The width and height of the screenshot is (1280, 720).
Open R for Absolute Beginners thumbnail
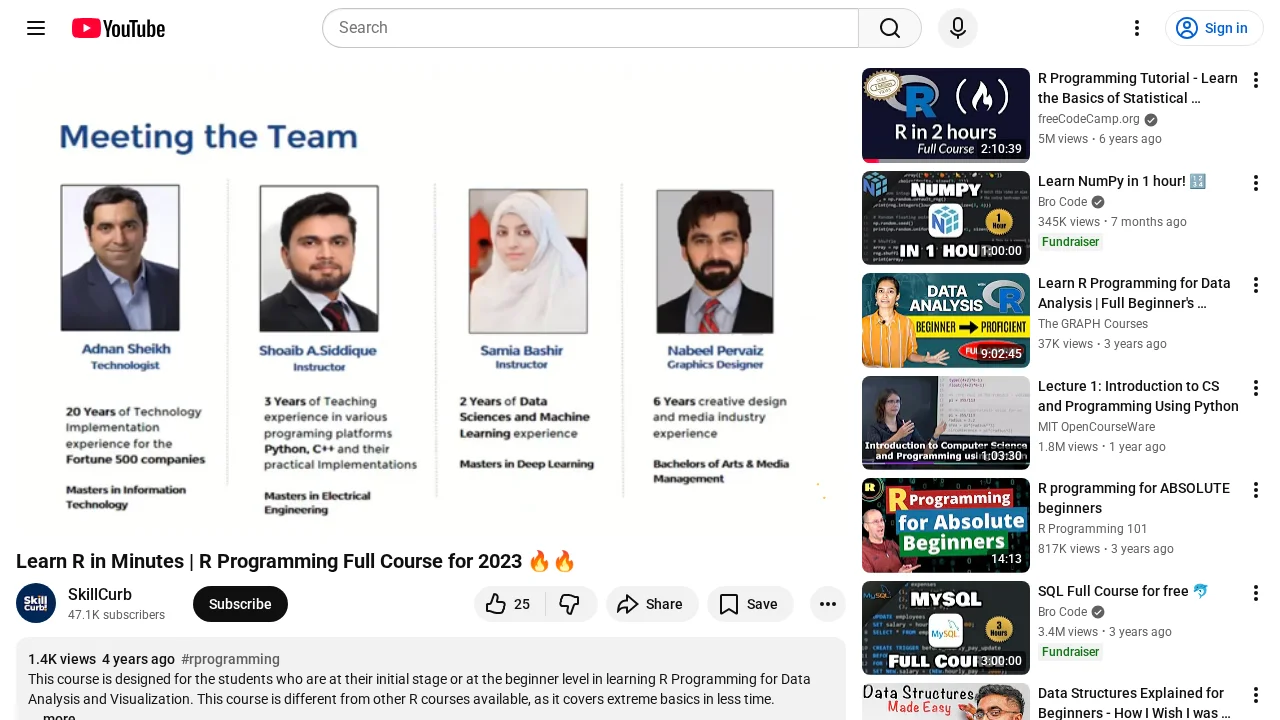[x=946, y=525]
